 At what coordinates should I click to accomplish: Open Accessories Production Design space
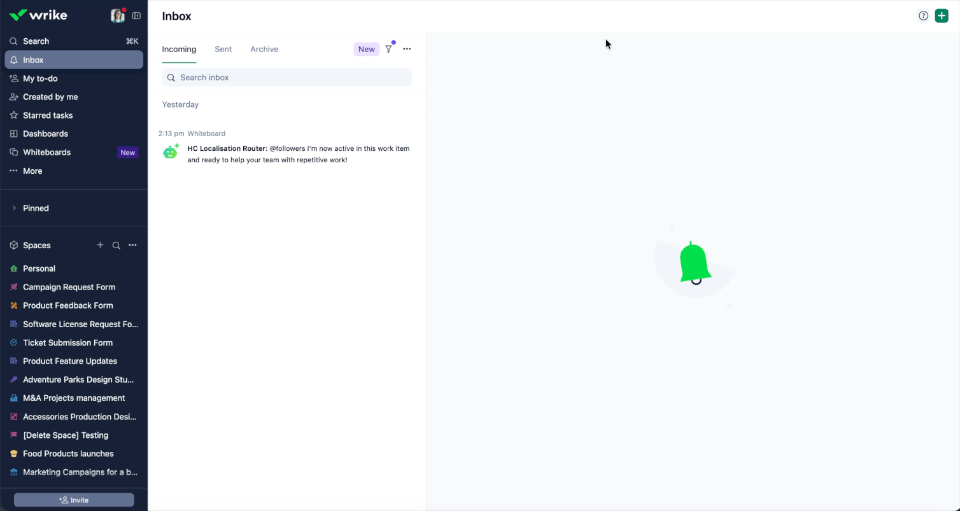[x=73, y=417]
